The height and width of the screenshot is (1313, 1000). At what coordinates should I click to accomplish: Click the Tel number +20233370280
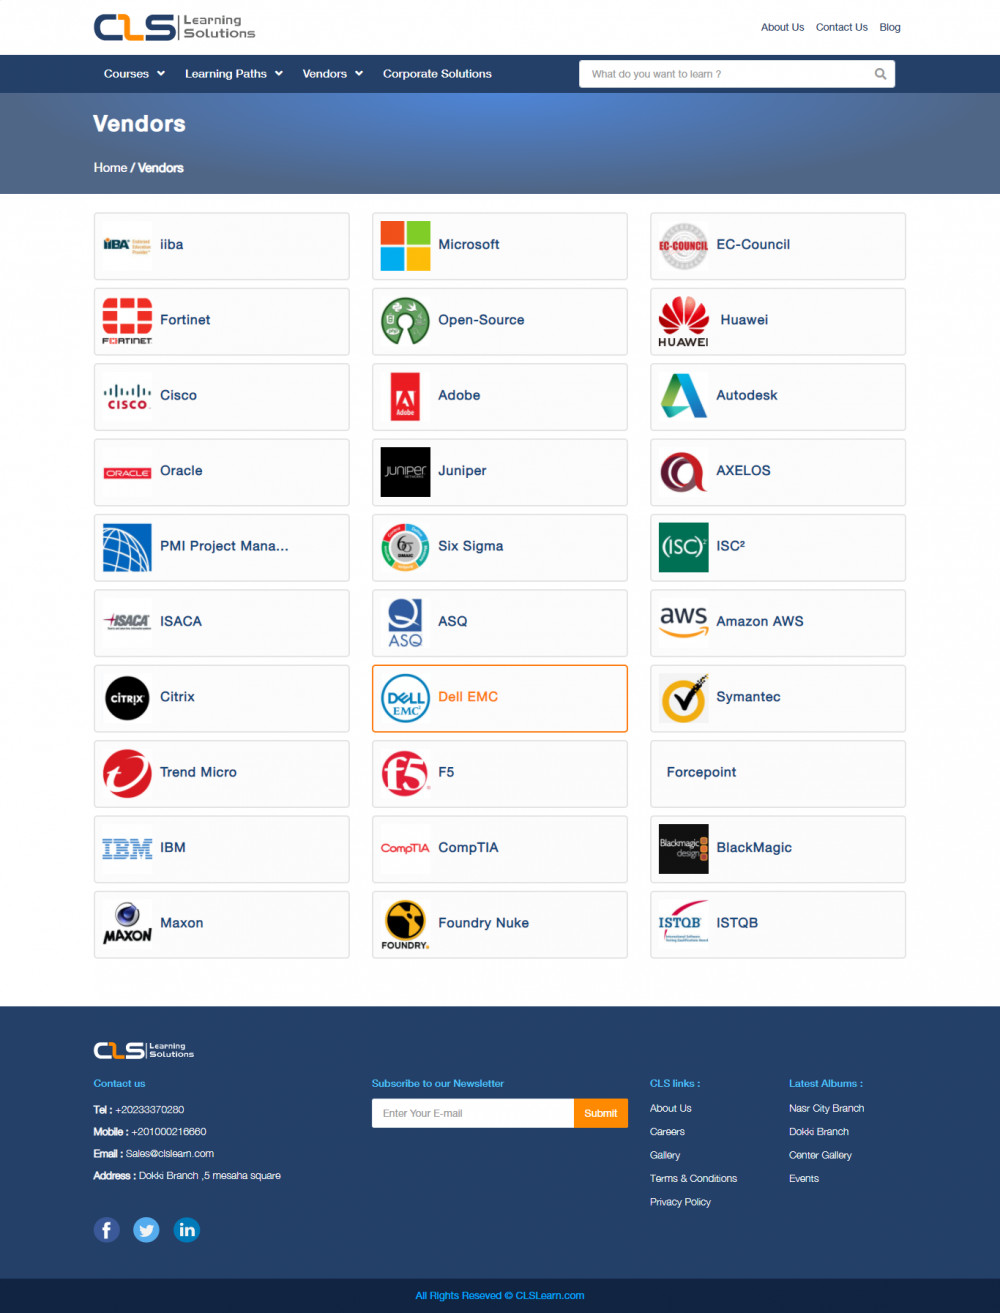pyautogui.click(x=150, y=1110)
